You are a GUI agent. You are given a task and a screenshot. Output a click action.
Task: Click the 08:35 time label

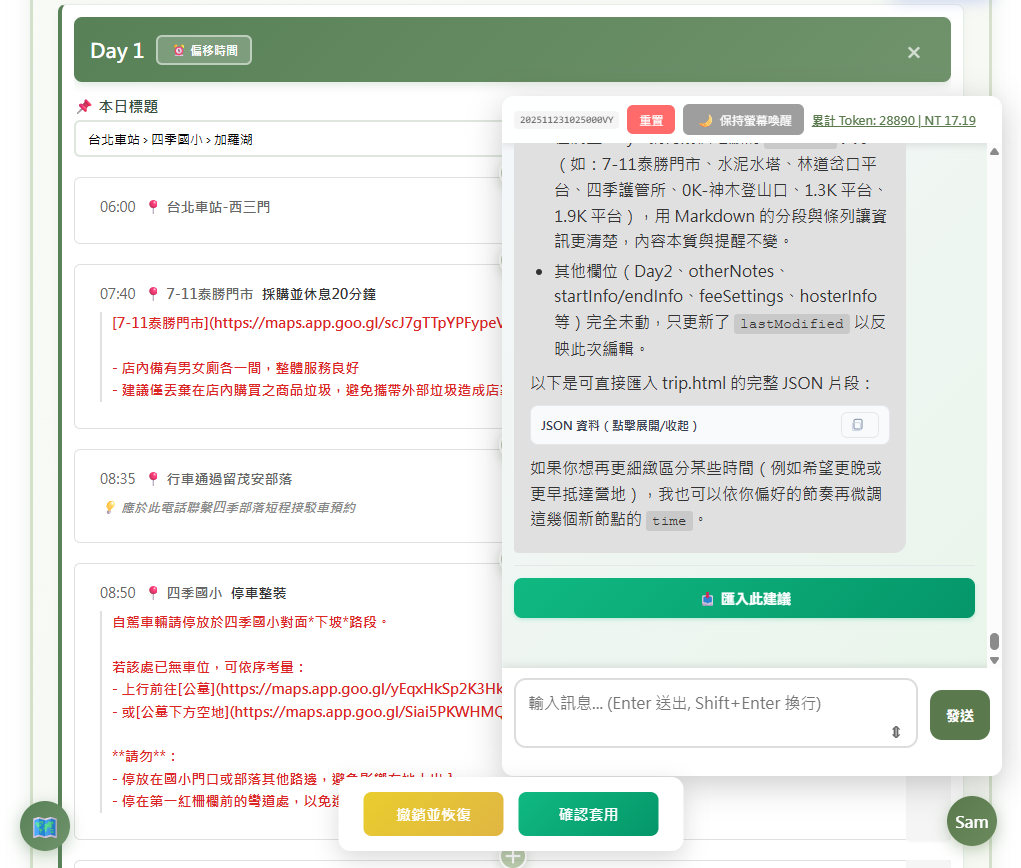tap(118, 479)
